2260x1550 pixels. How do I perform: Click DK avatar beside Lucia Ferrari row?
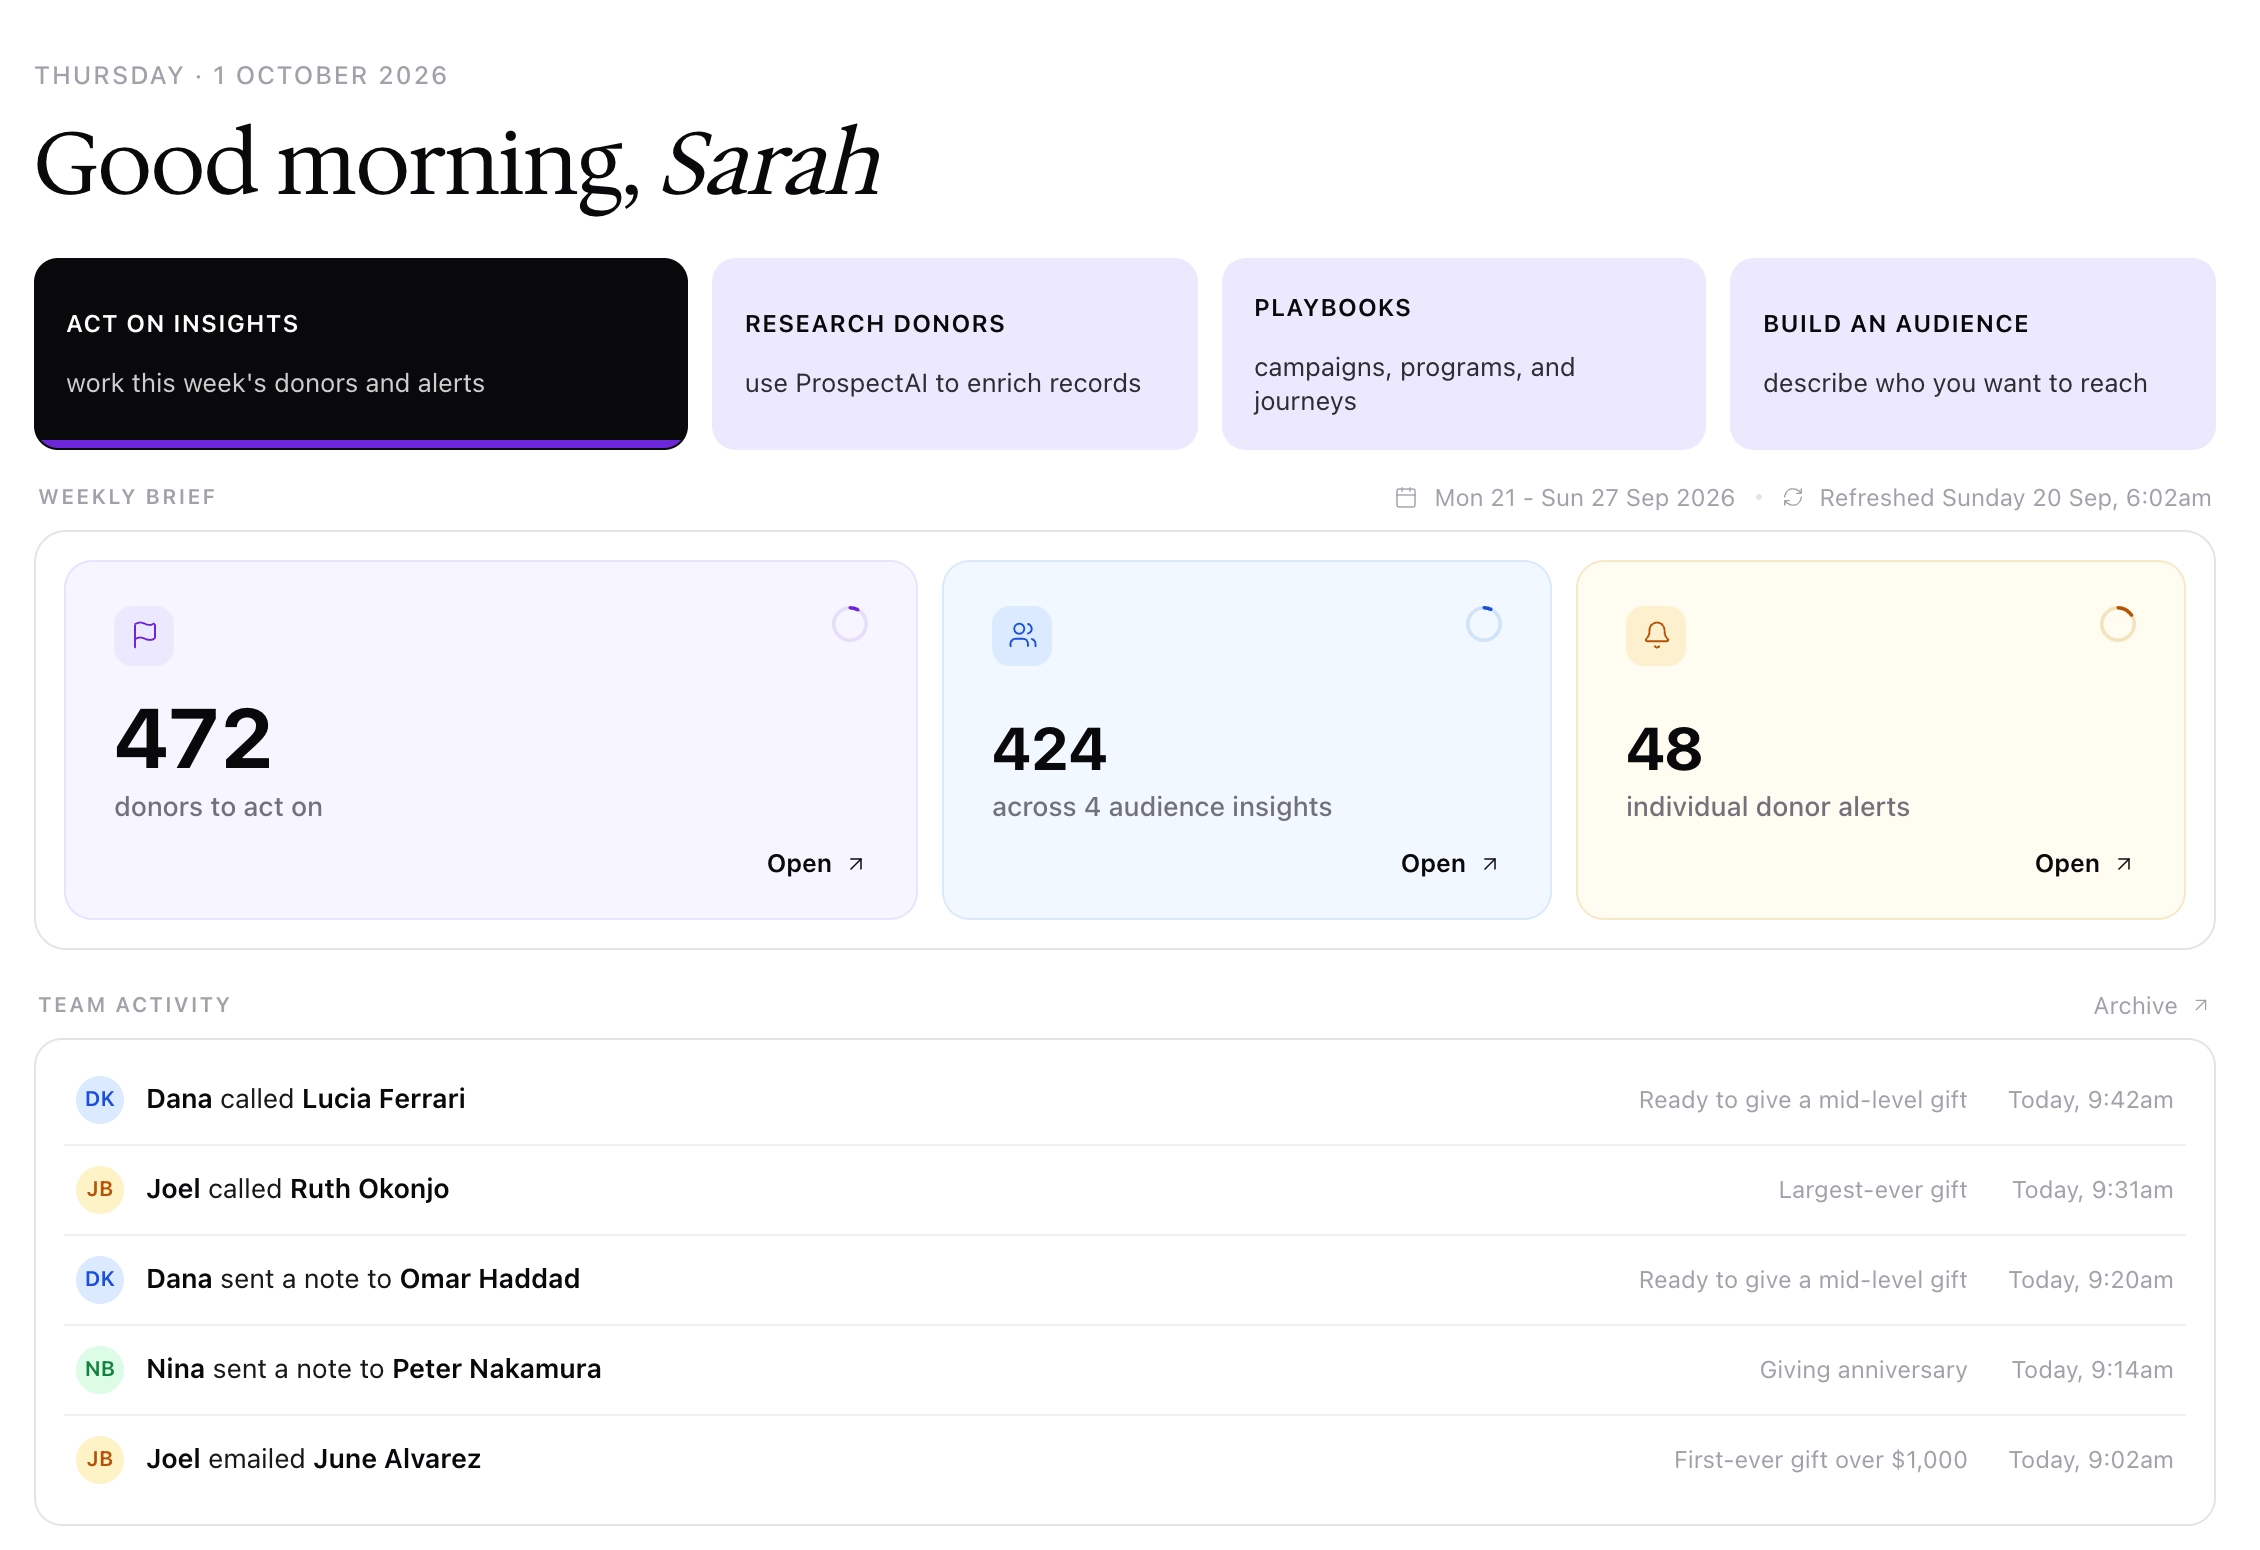(100, 1099)
